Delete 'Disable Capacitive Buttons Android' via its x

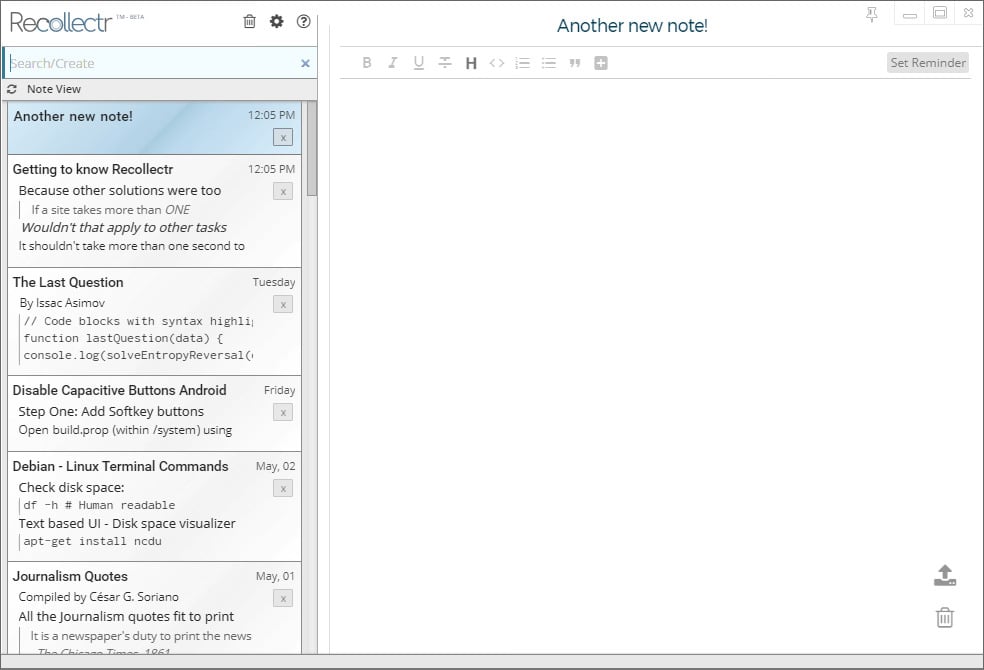tap(283, 412)
